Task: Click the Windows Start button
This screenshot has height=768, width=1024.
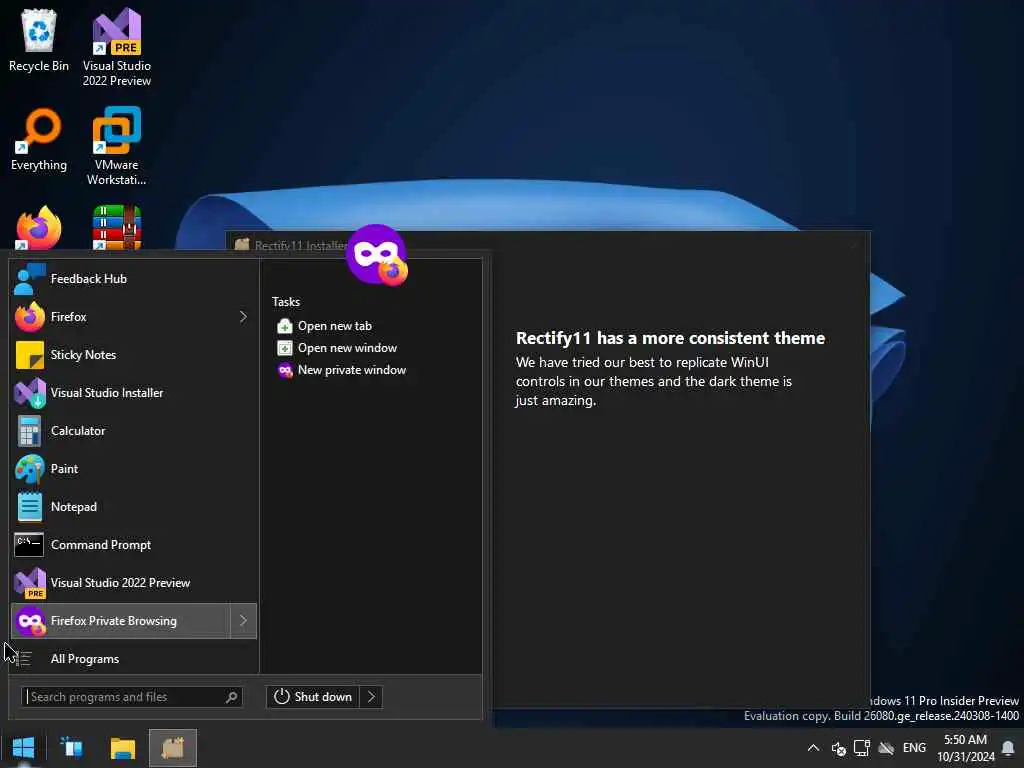Action: (x=24, y=748)
